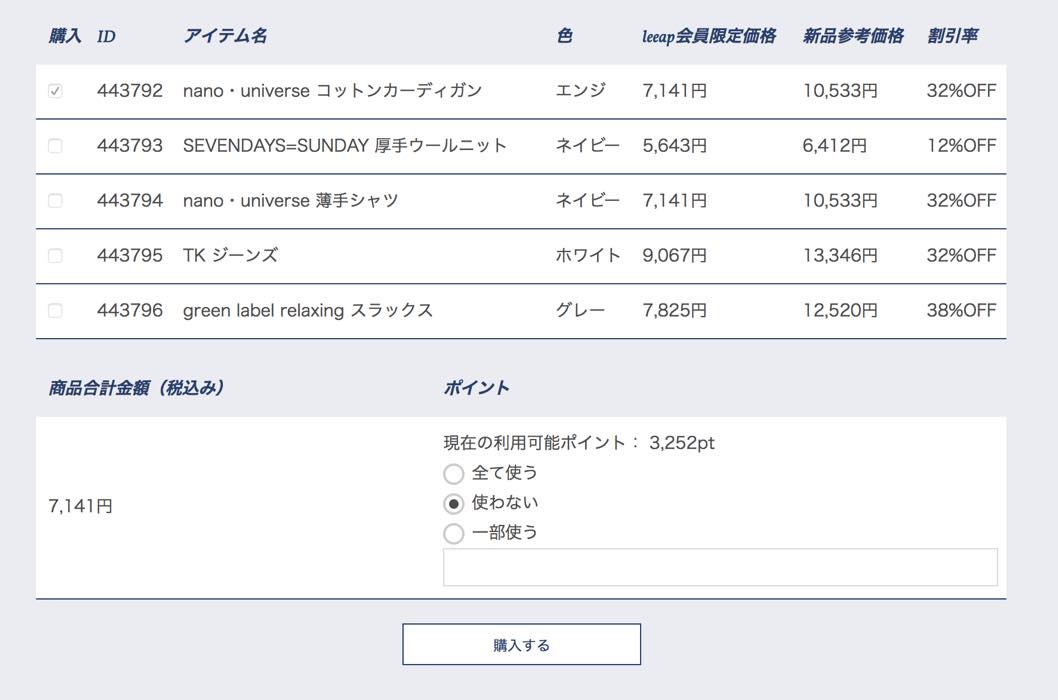The height and width of the screenshot is (700, 1058).
Task: Select the 全て使う points radio button
Action: (x=453, y=474)
